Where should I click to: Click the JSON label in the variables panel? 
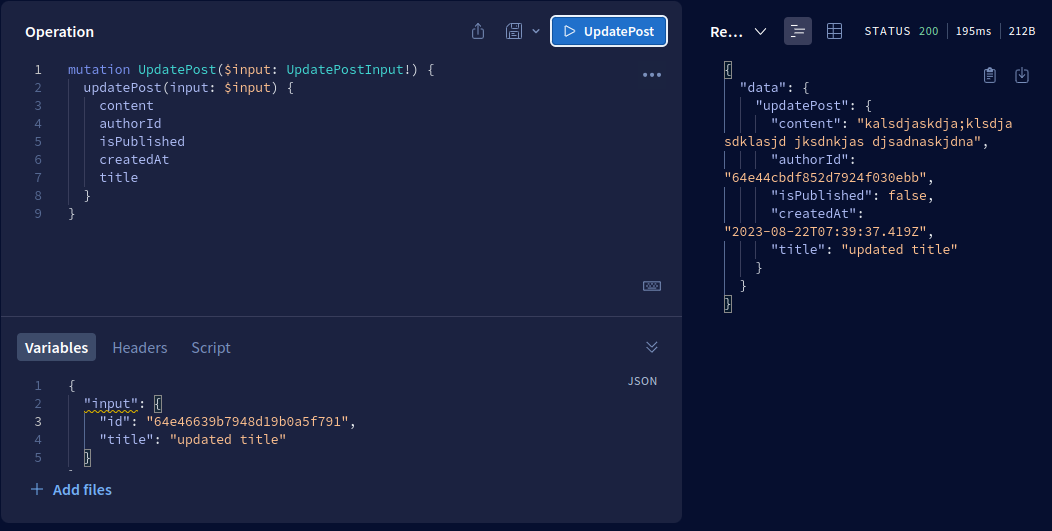(x=642, y=381)
